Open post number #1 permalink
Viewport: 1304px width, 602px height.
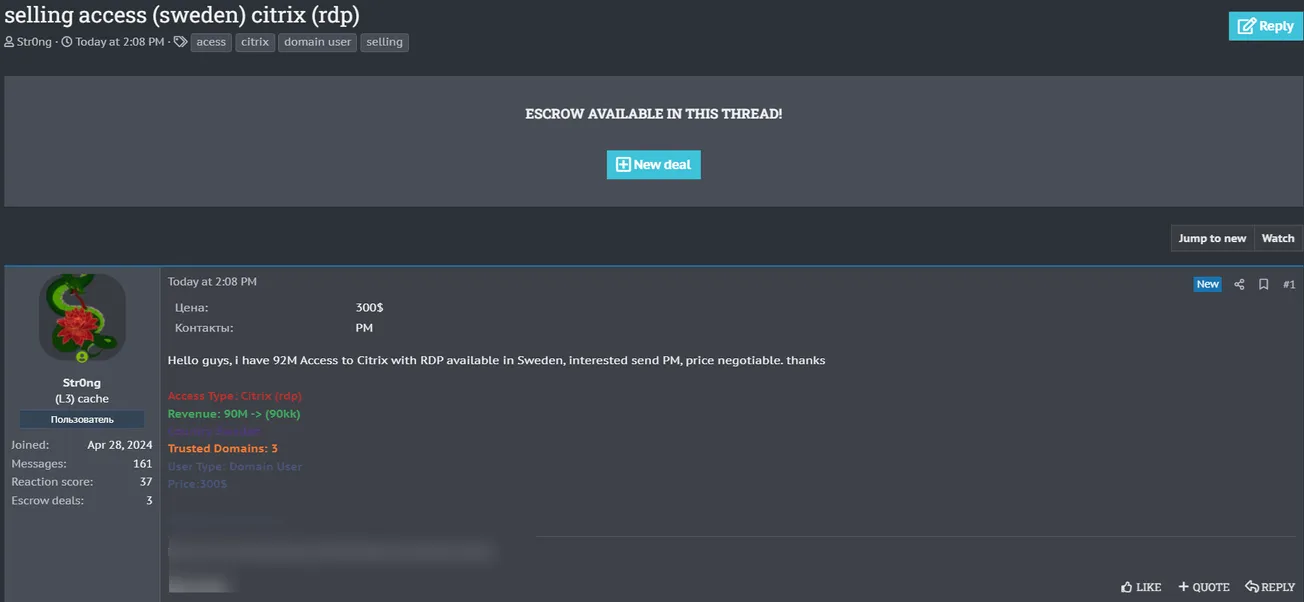pos(1289,284)
